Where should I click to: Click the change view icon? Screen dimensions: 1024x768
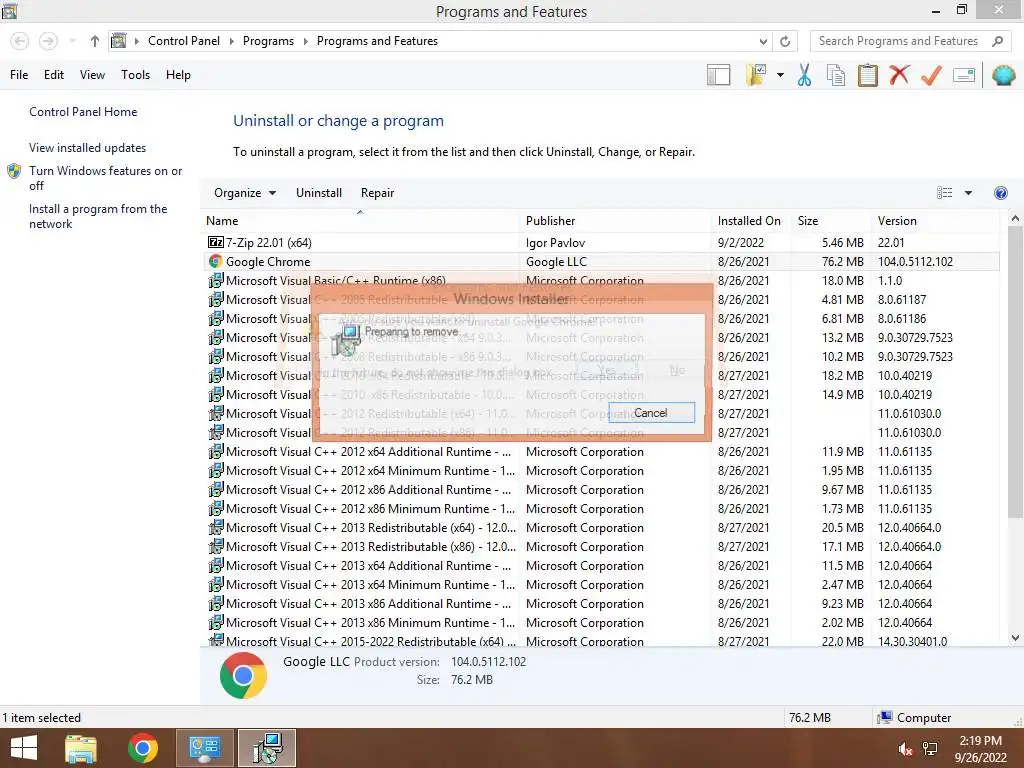point(944,193)
